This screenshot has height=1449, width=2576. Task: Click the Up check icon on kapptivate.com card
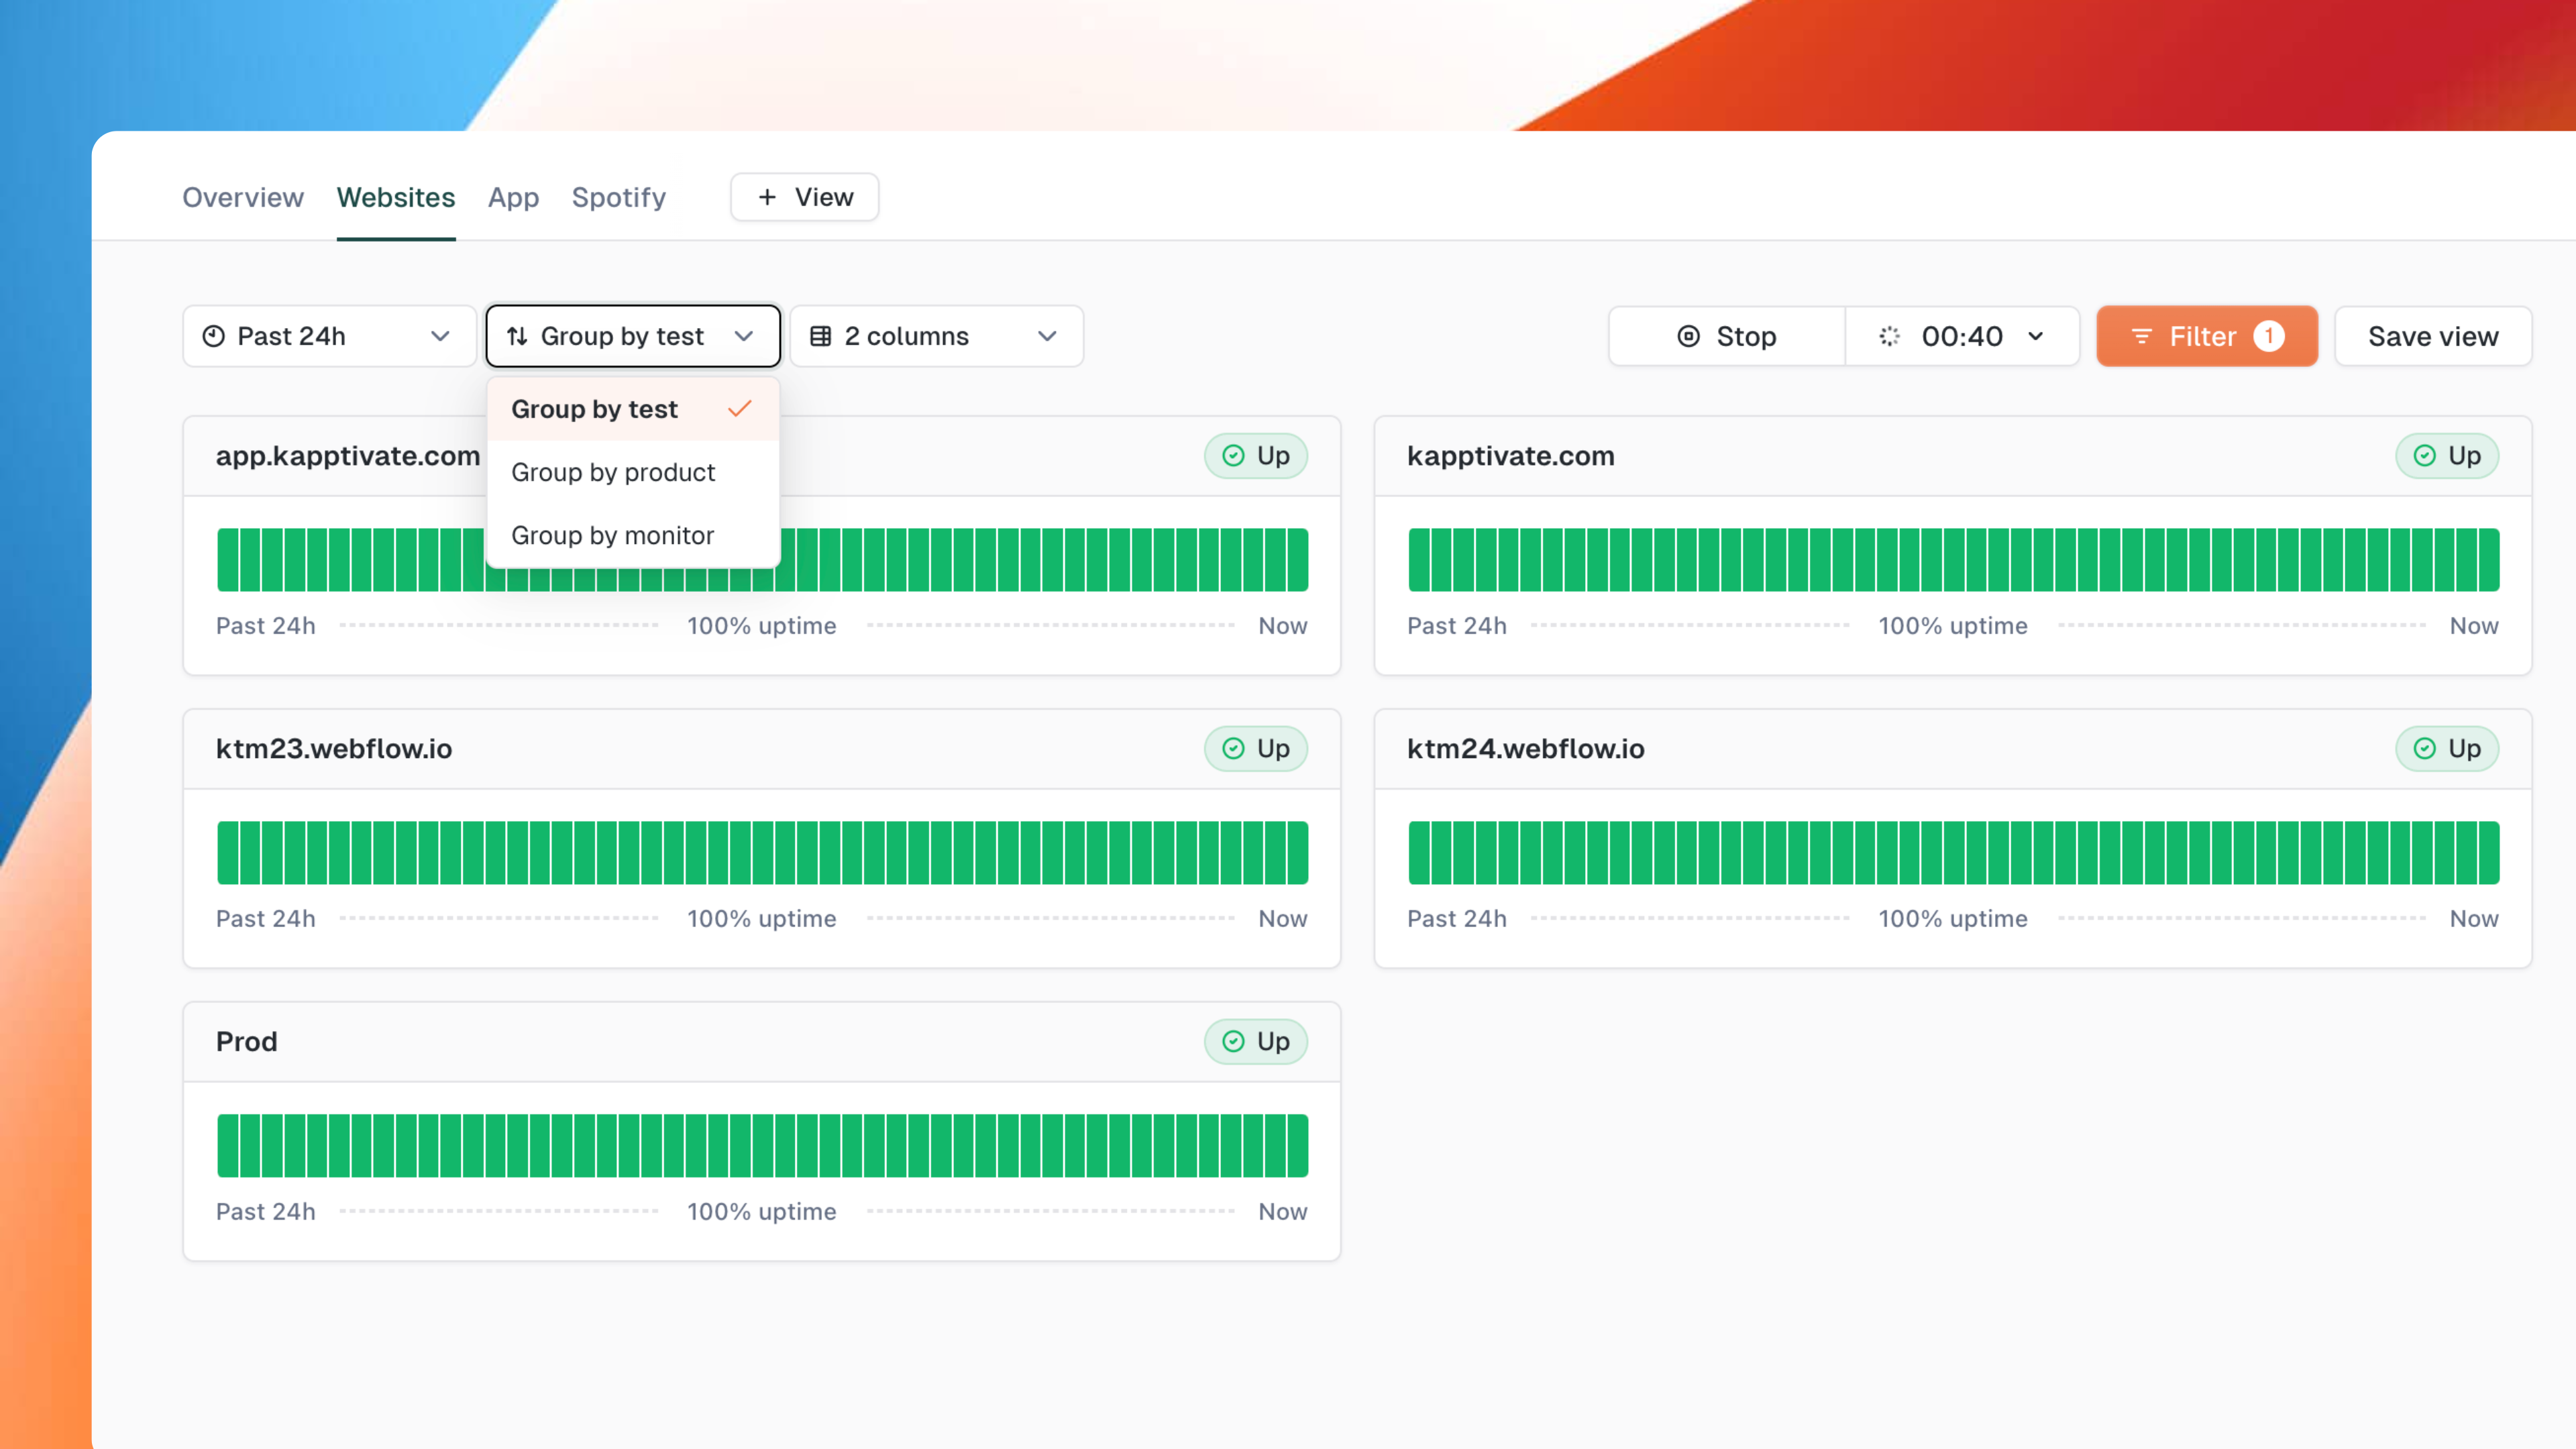(x=2424, y=456)
